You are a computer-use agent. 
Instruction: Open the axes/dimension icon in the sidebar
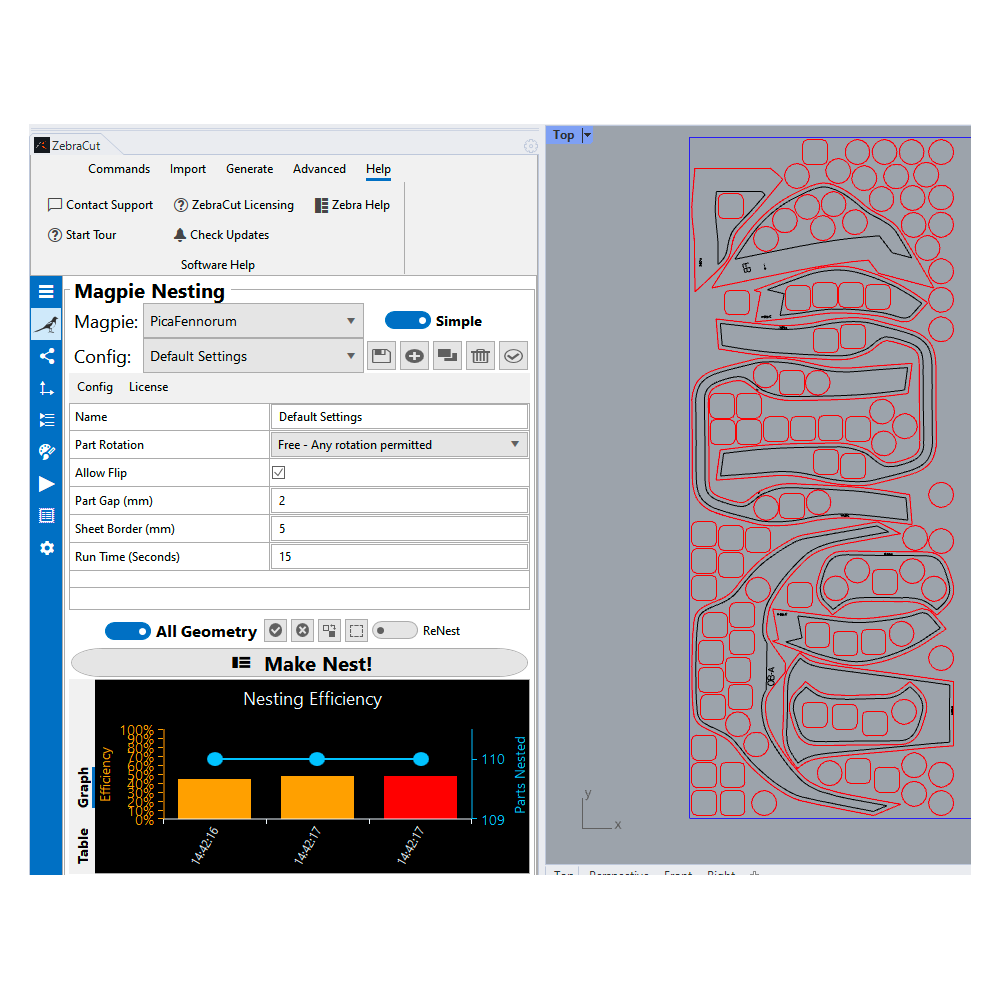click(x=47, y=388)
